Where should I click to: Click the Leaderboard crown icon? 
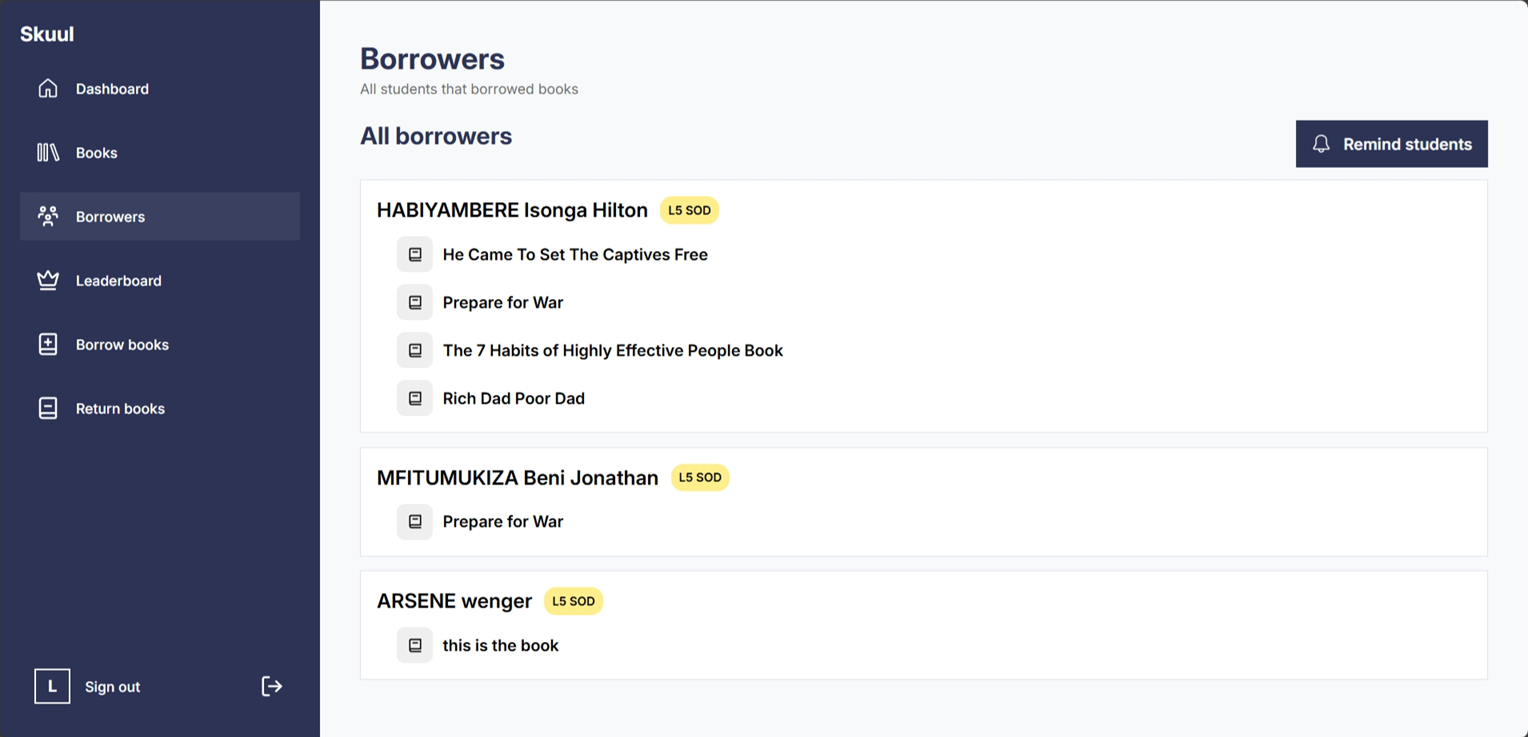48,280
